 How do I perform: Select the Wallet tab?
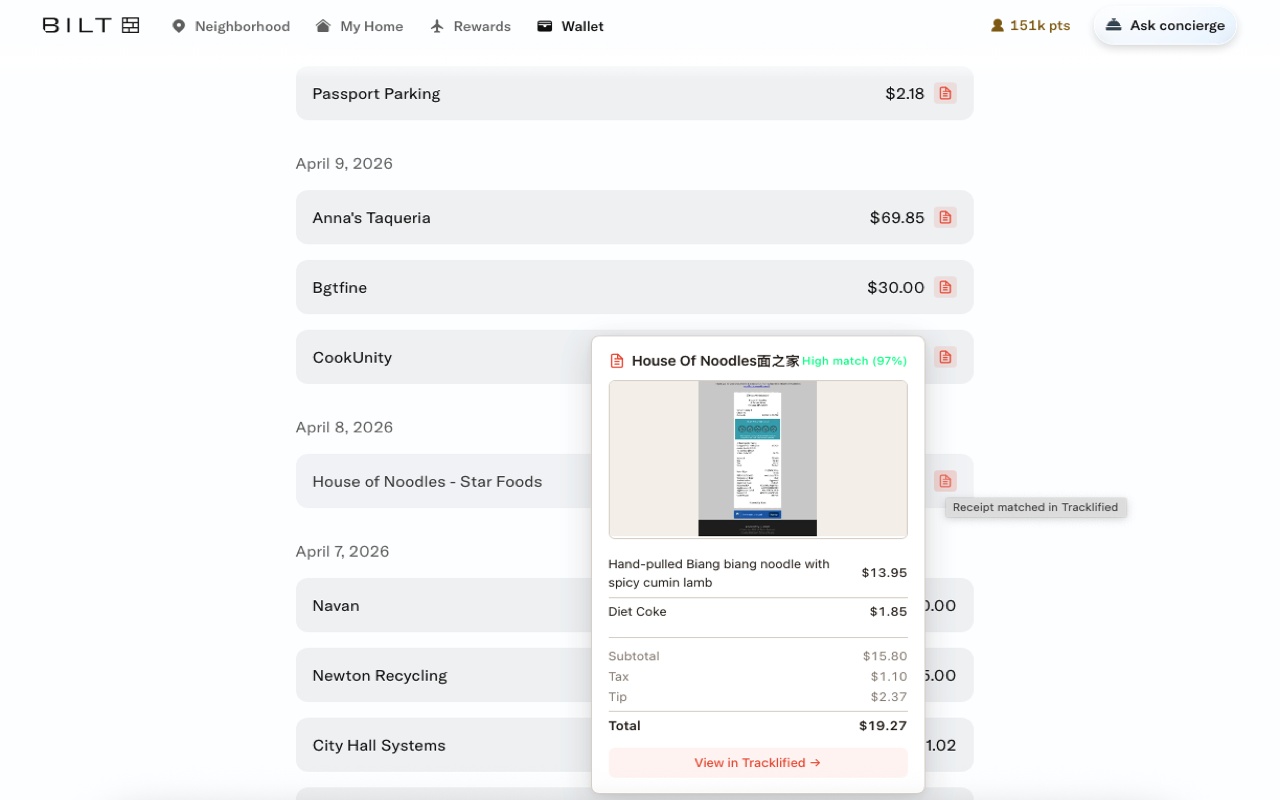[x=570, y=26]
